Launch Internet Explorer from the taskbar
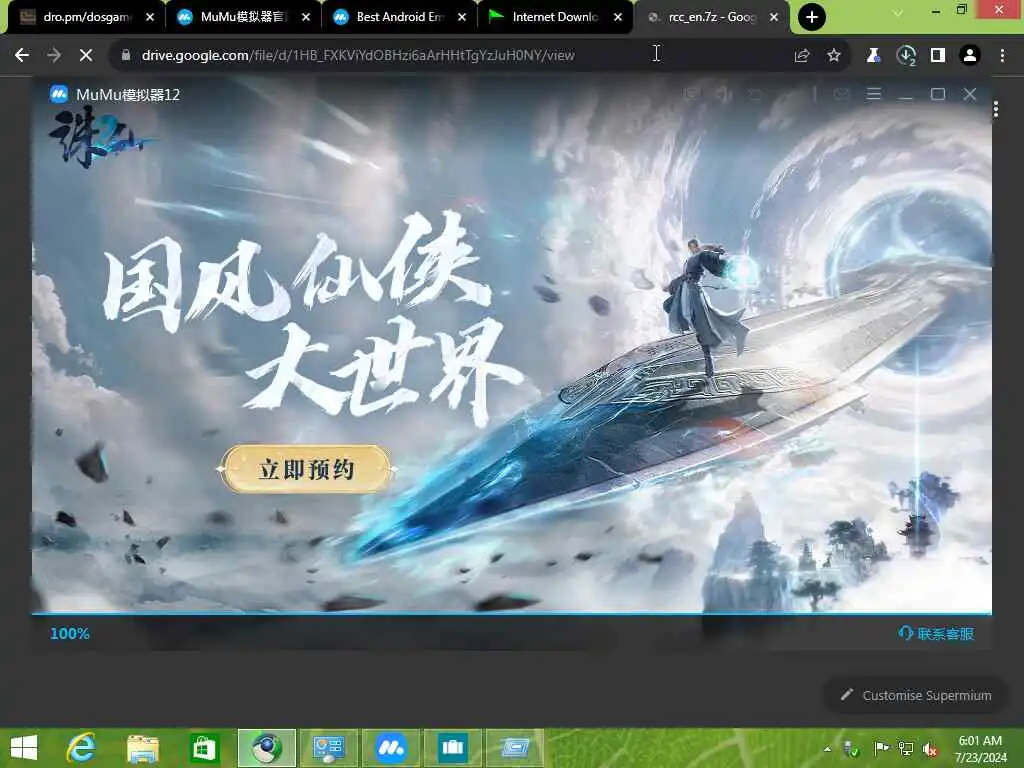This screenshot has height=768, width=1024. (82, 748)
